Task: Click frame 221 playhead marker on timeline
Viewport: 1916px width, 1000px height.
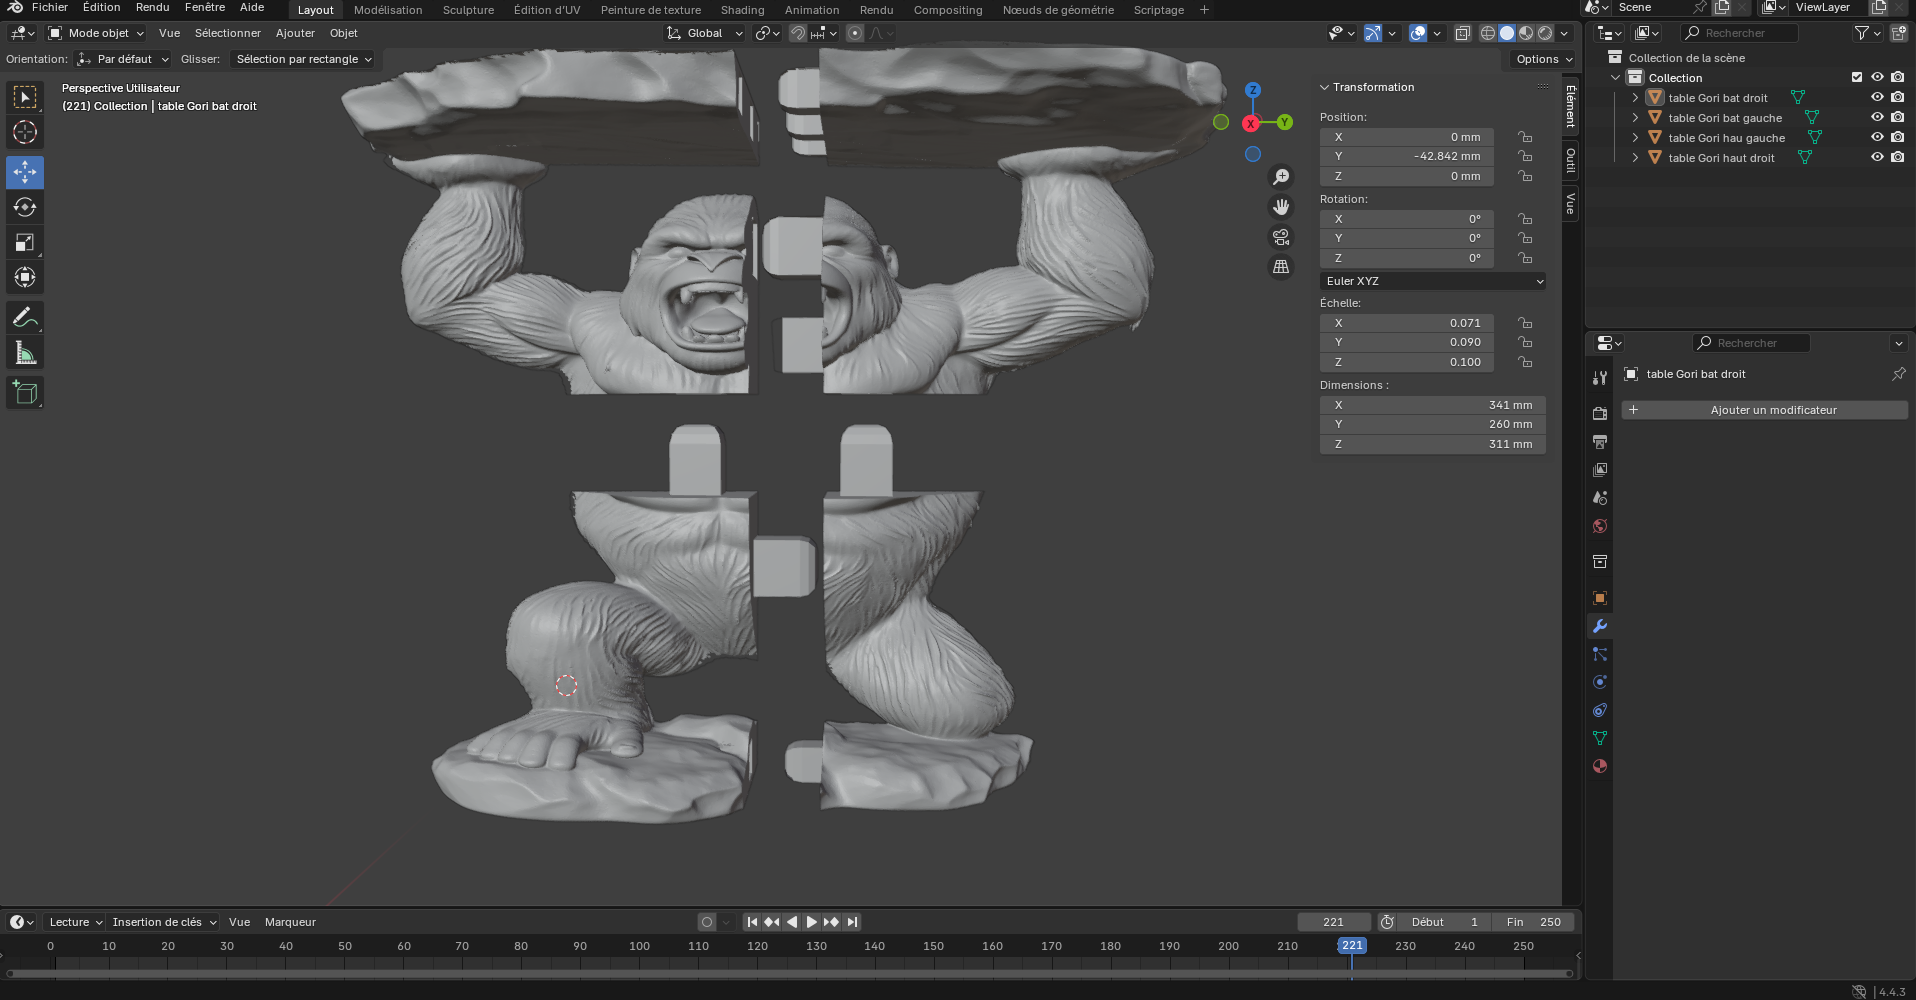Action: pyautogui.click(x=1351, y=946)
